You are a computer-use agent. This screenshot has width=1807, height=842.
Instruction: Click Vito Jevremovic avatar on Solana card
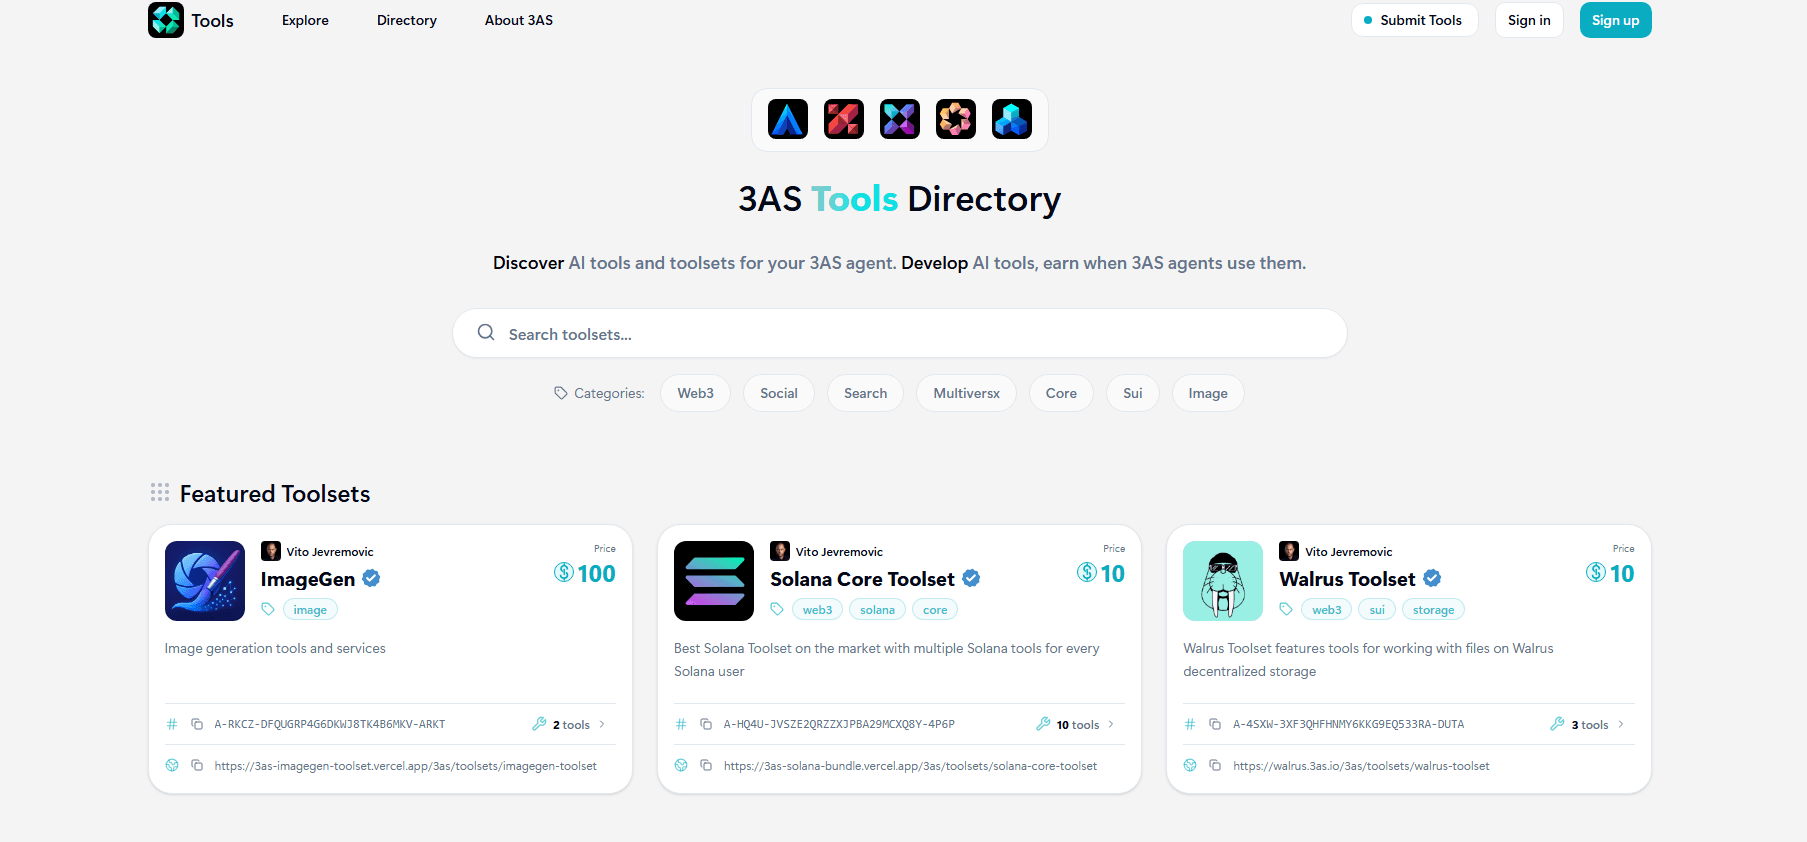780,551
